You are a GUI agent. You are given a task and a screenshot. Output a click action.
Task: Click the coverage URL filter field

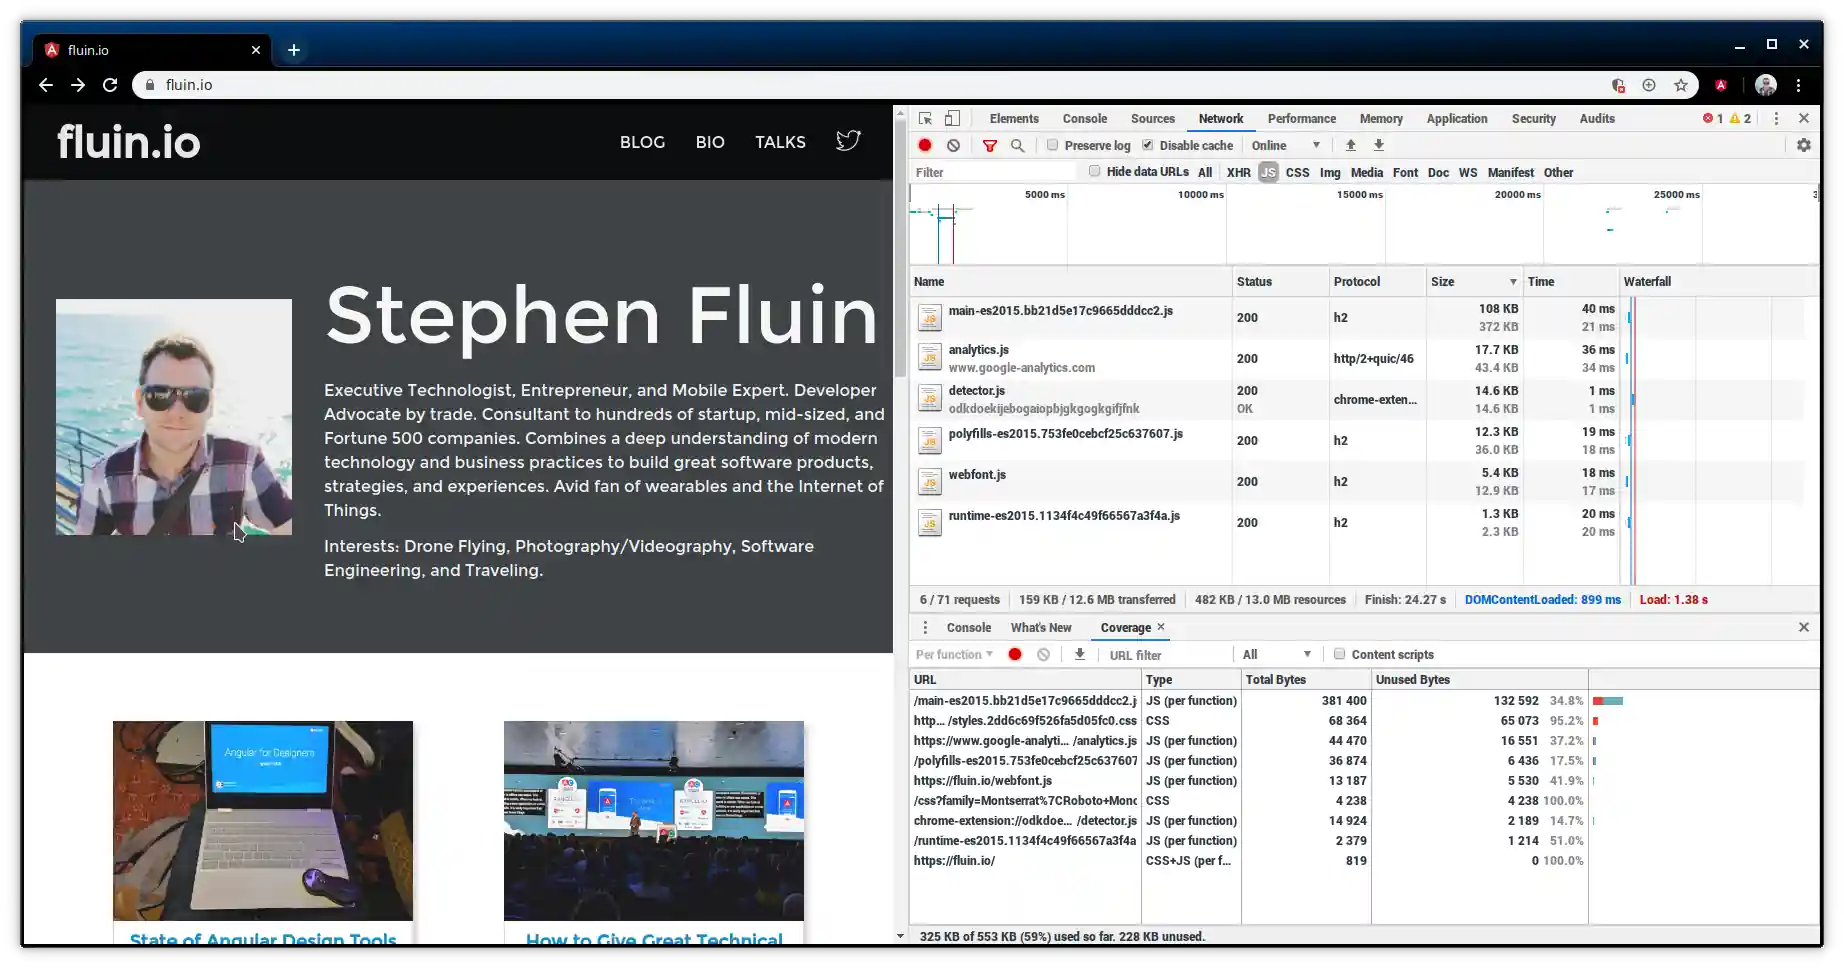click(1166, 655)
